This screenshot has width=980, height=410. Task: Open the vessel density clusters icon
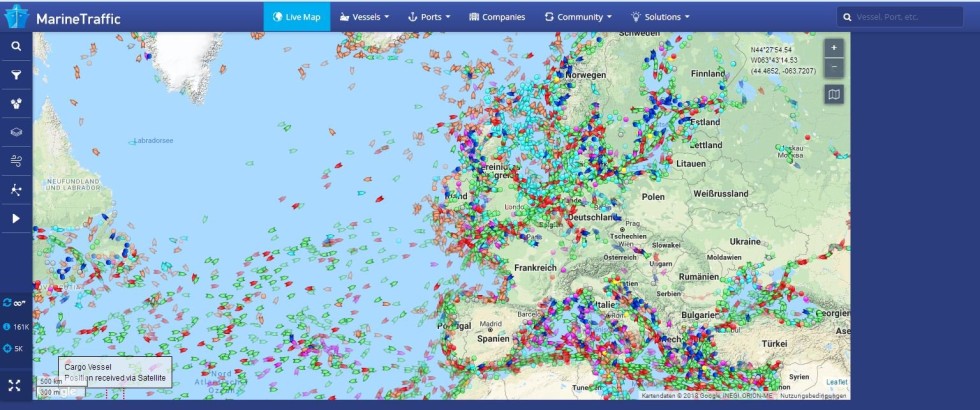(x=16, y=104)
